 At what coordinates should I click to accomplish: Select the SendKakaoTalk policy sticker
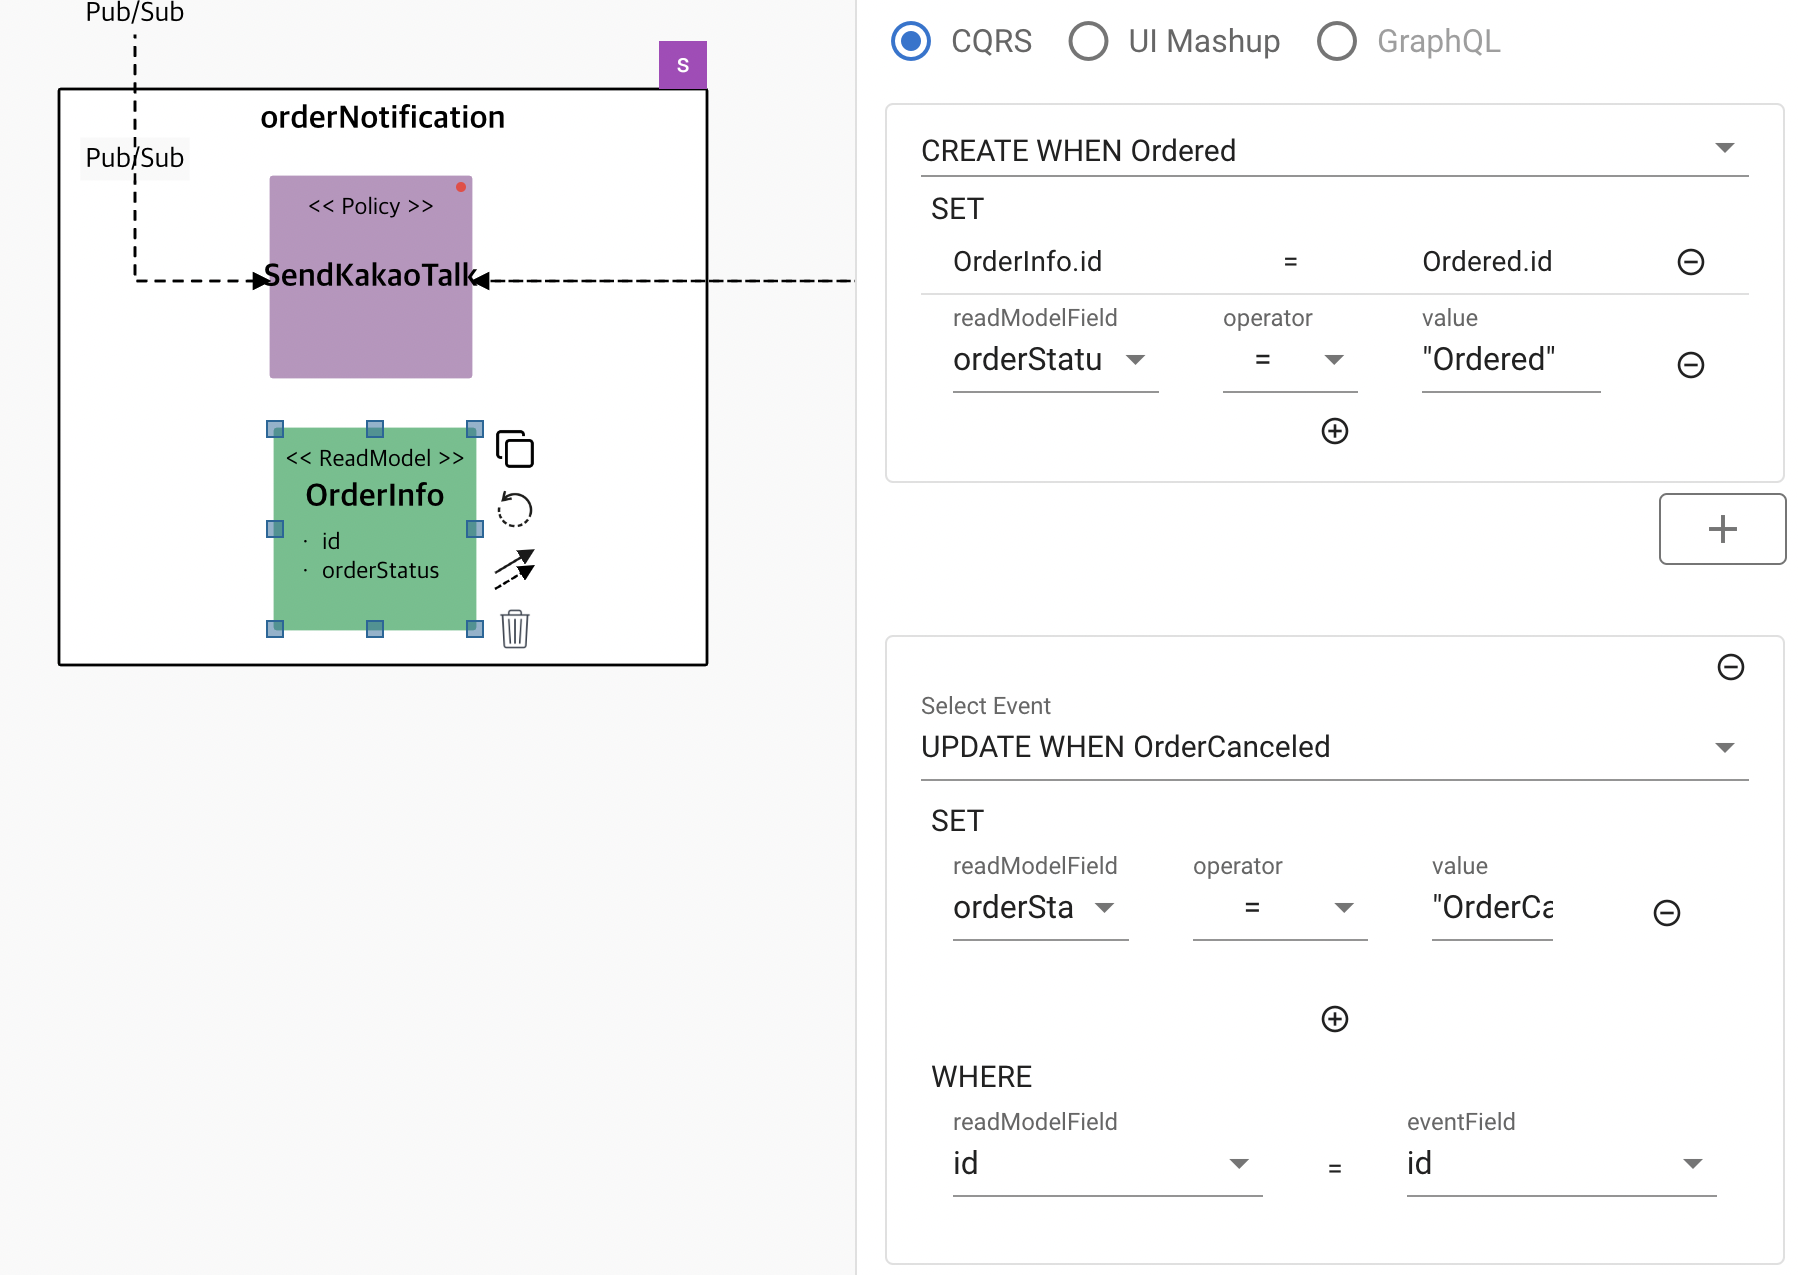pos(371,277)
